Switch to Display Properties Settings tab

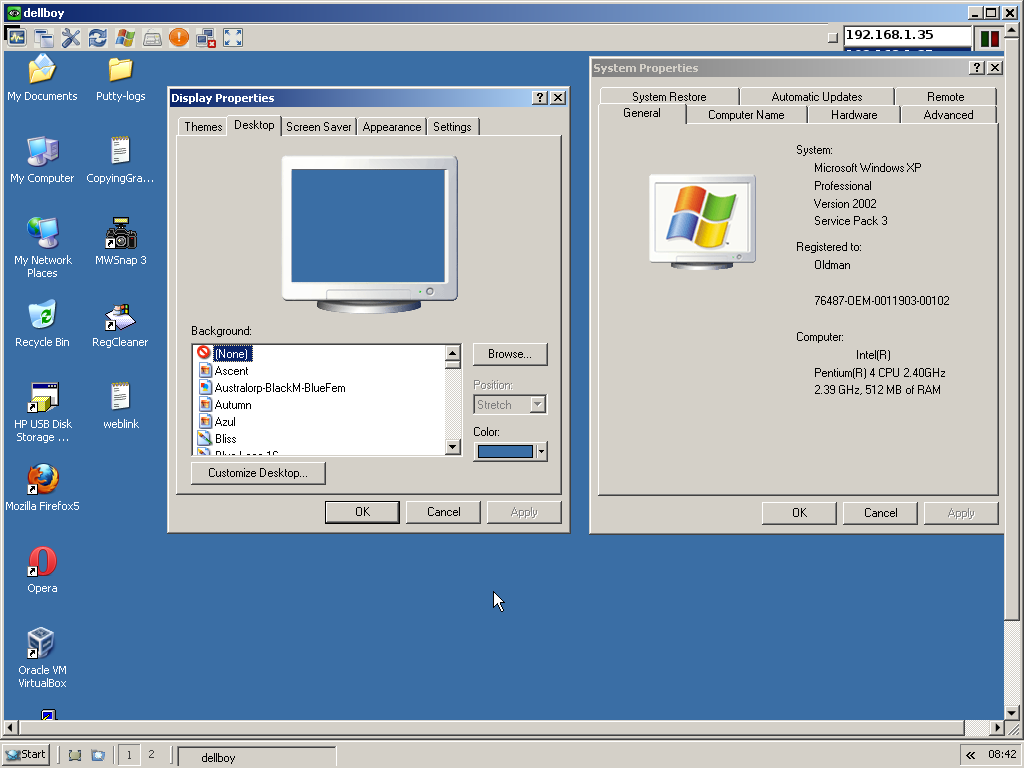(x=452, y=127)
